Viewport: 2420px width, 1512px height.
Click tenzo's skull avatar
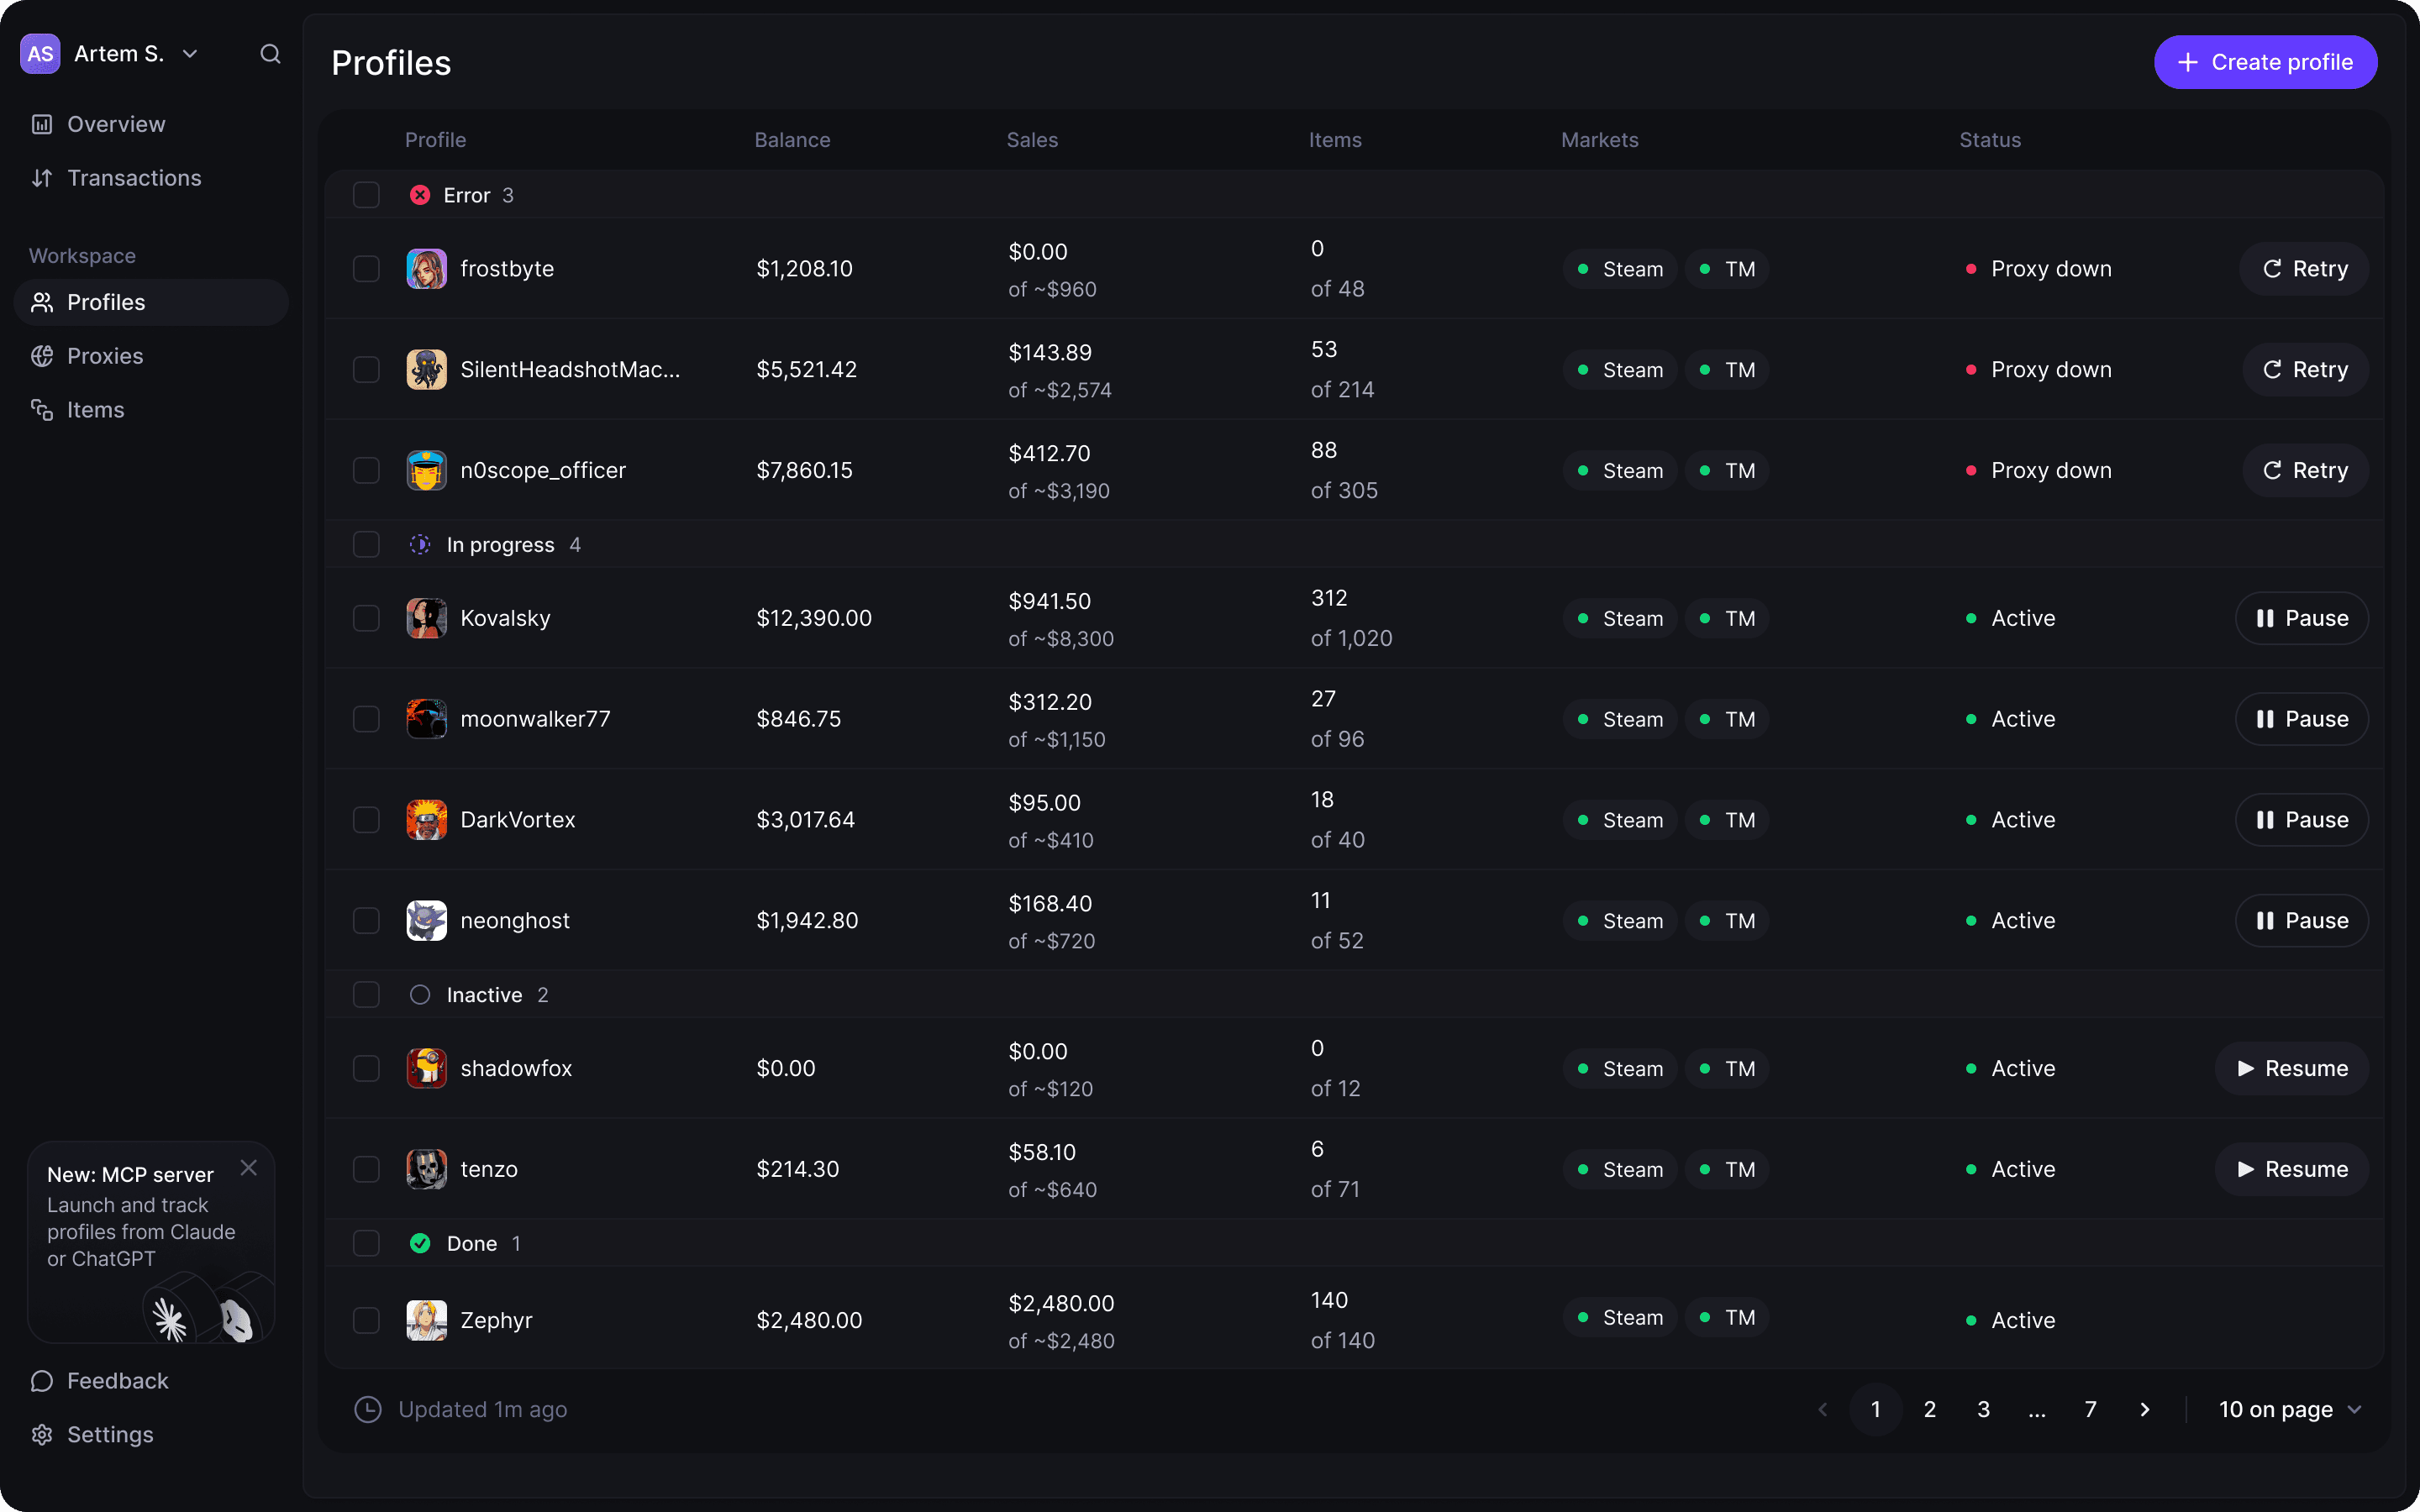(x=426, y=1169)
